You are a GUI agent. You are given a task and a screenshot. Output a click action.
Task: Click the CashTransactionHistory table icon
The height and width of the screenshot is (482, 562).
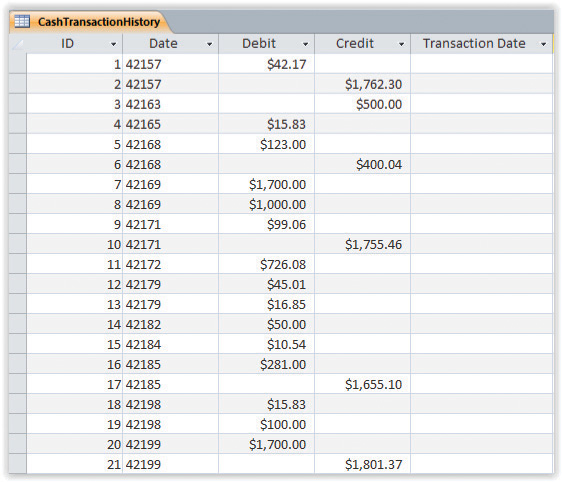(22, 22)
